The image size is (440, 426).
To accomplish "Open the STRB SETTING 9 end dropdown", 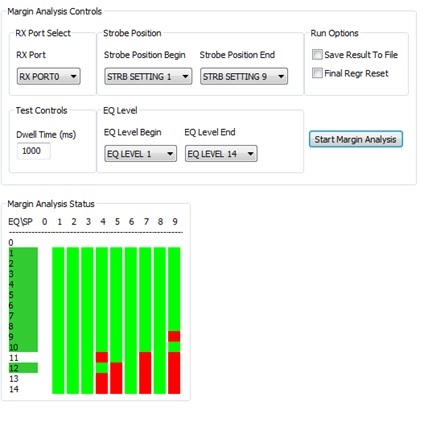I will click(x=244, y=77).
